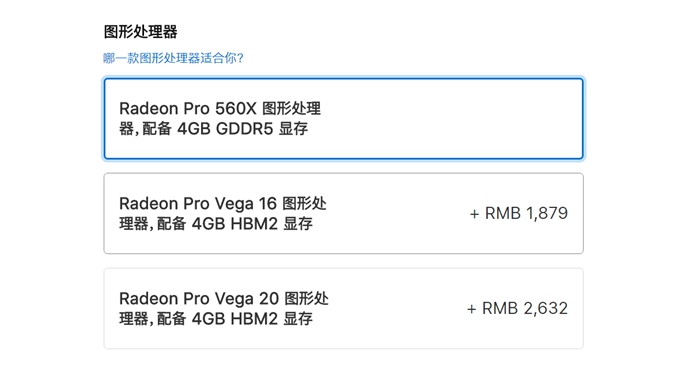700x375 pixels.
Task: Click the Radeon Pro Vega 20 图形处 text
Action: tap(224, 299)
